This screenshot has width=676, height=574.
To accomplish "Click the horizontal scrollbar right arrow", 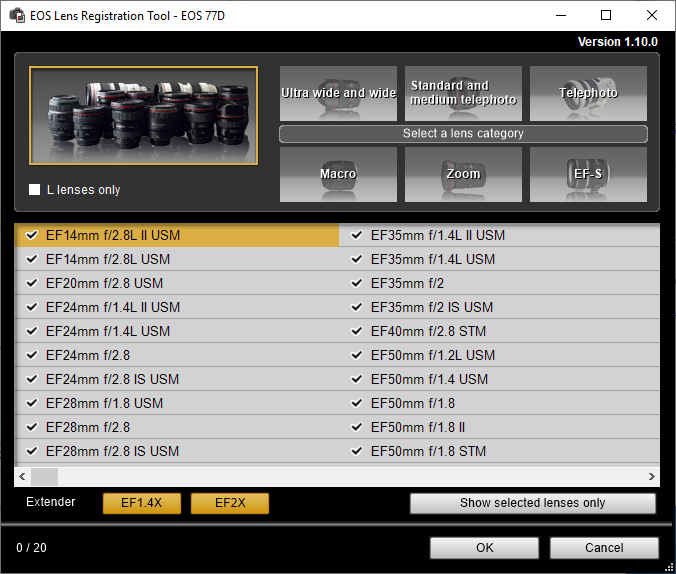I will tap(651, 477).
